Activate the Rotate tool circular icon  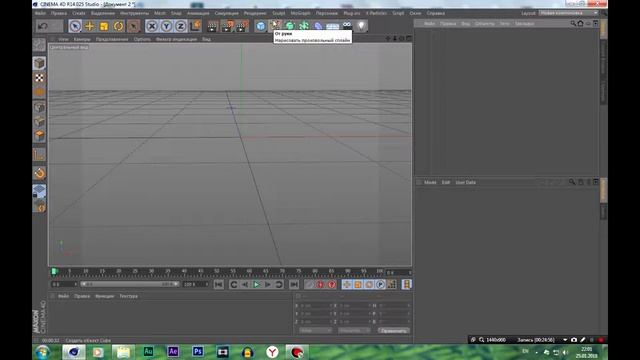[x=118, y=26]
